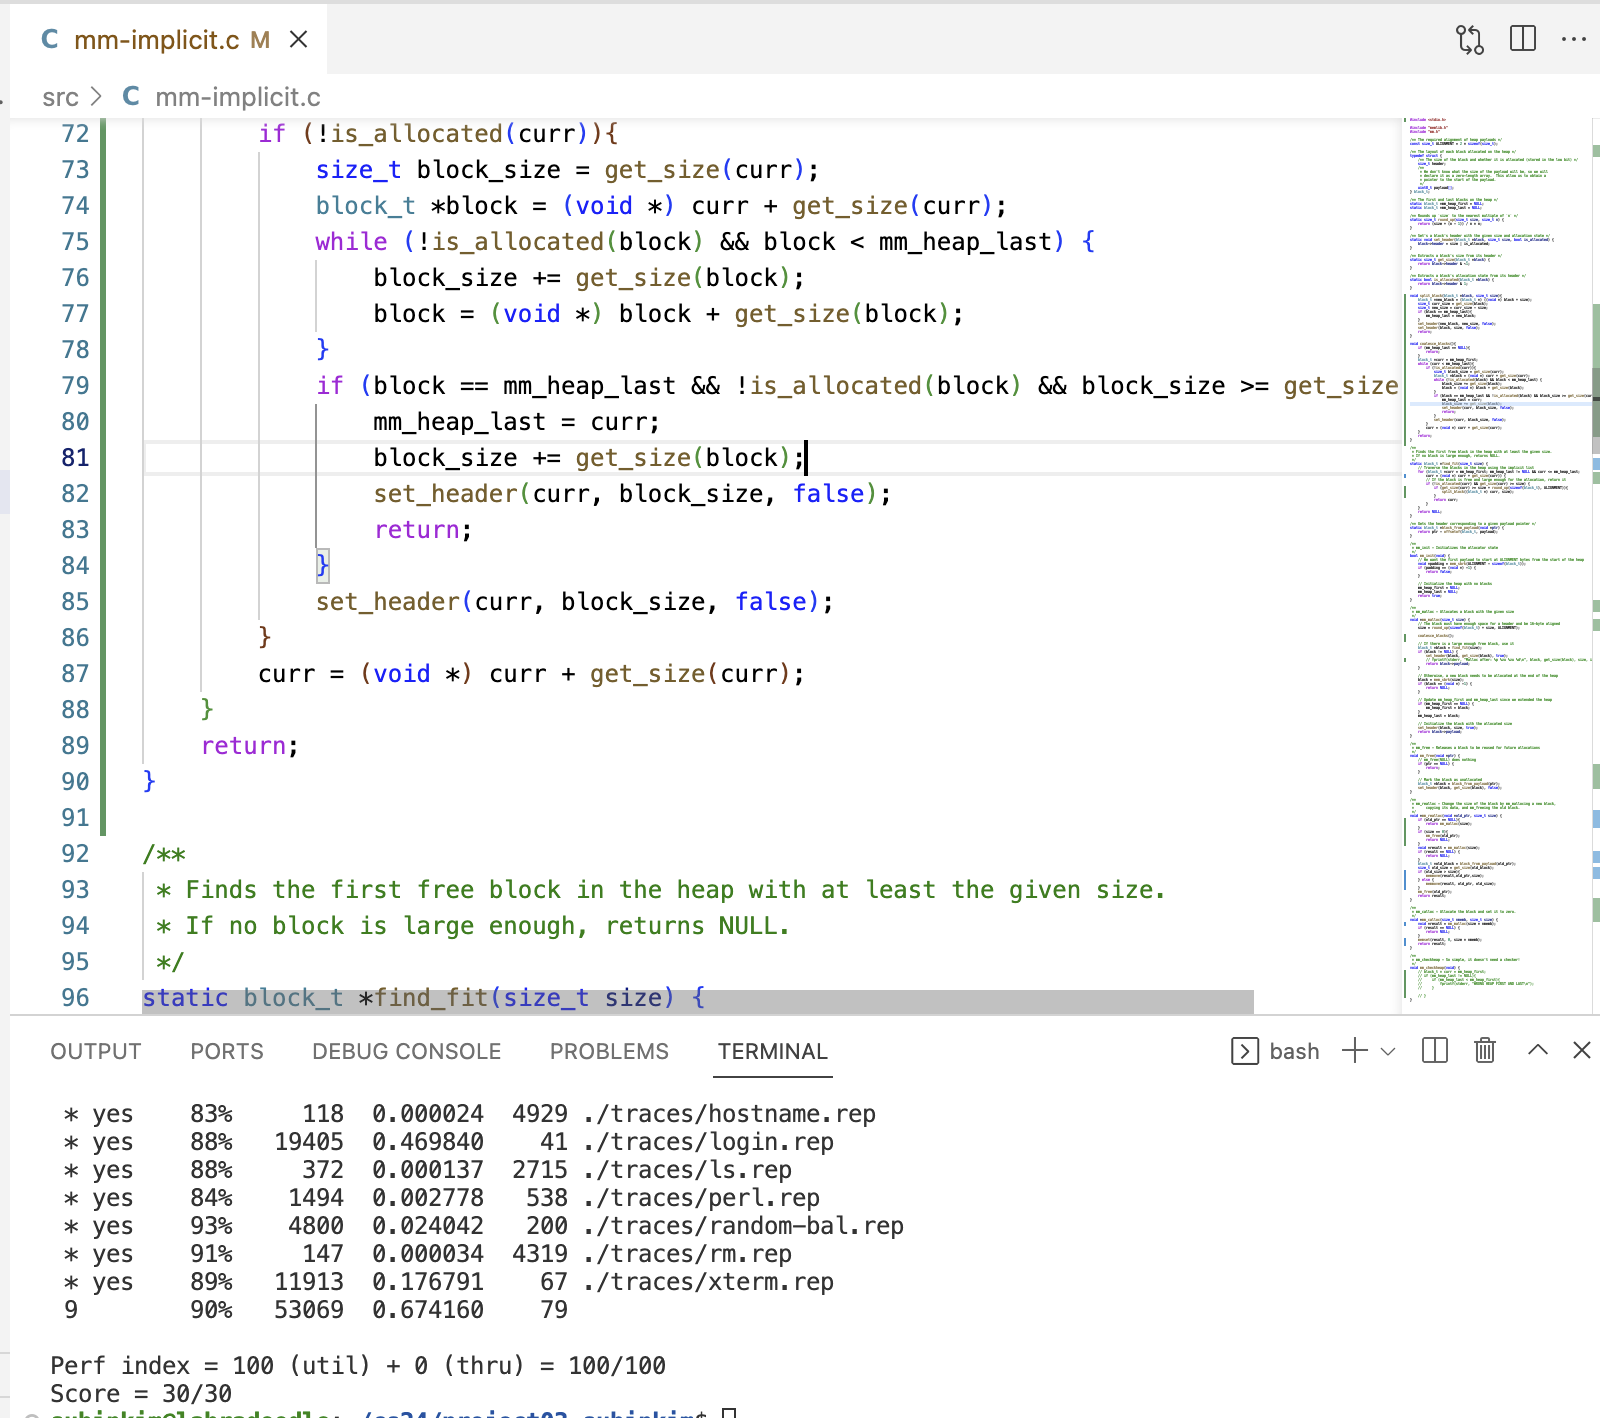The width and height of the screenshot is (1600, 1418).
Task: Kill the terminal using trash icon
Action: click(x=1485, y=1051)
